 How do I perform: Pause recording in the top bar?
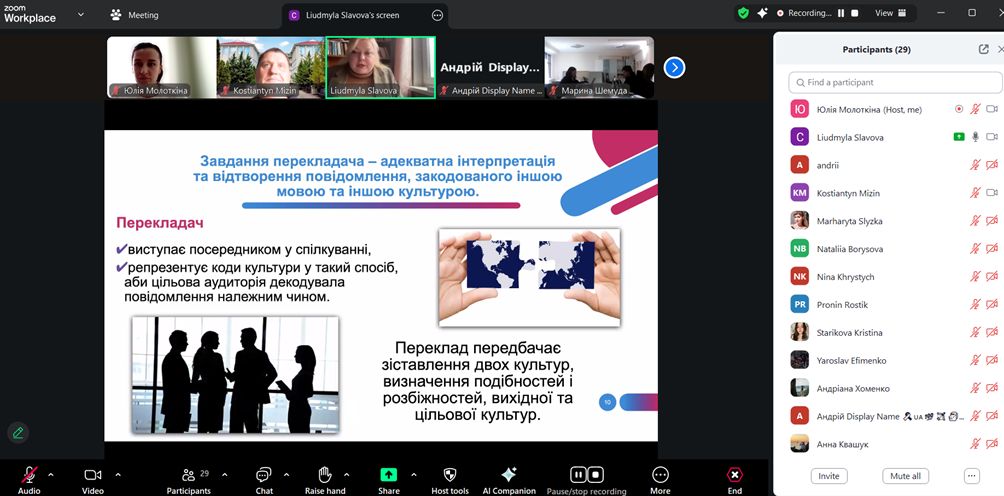(x=841, y=13)
